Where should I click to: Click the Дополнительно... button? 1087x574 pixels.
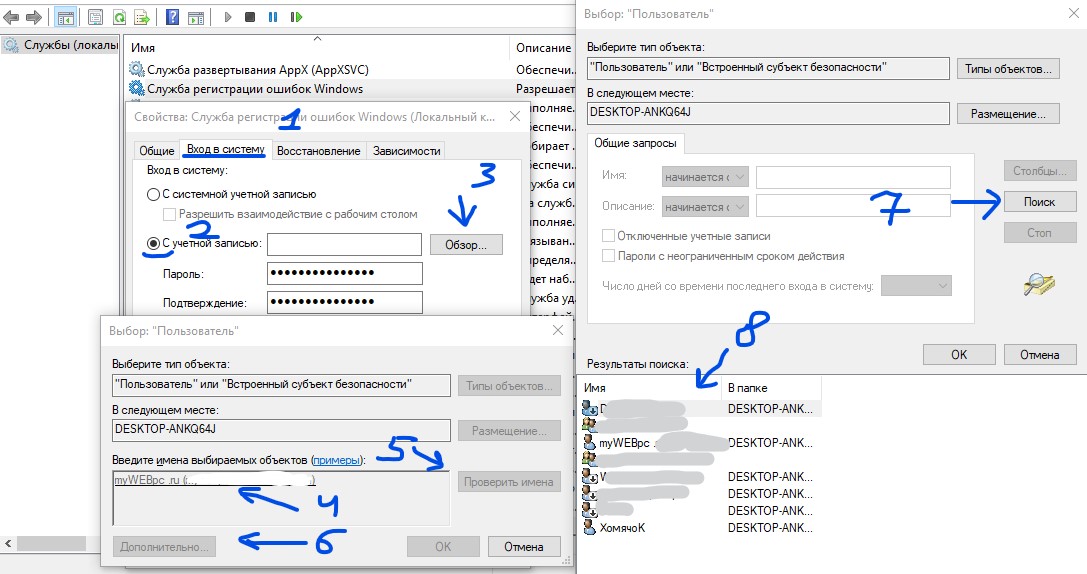[164, 546]
